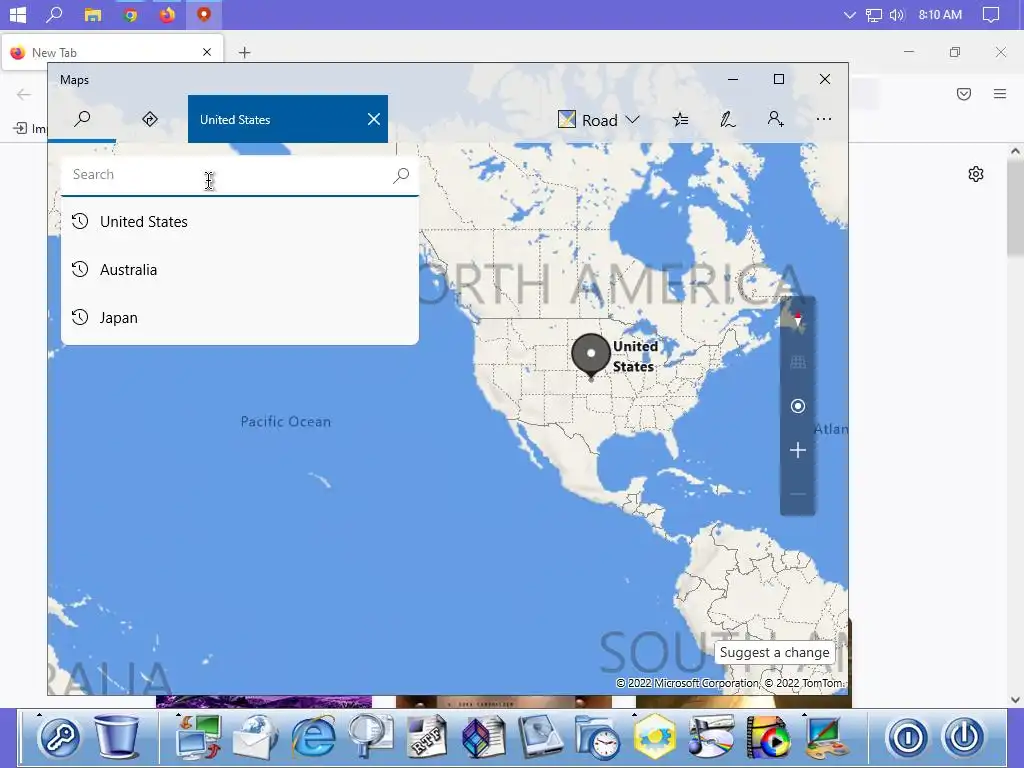Click the network computers dock icon
The image size is (1024, 768).
[x=199, y=737]
